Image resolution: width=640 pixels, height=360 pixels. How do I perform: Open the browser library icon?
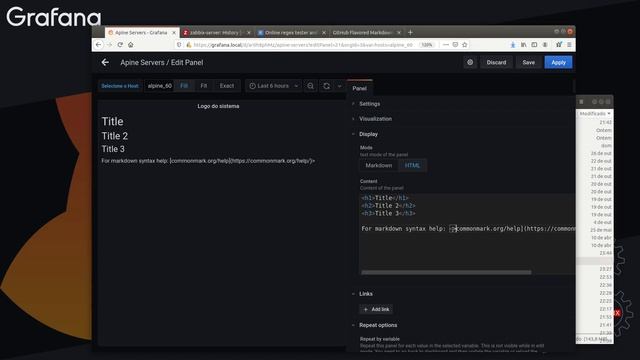tap(523, 45)
